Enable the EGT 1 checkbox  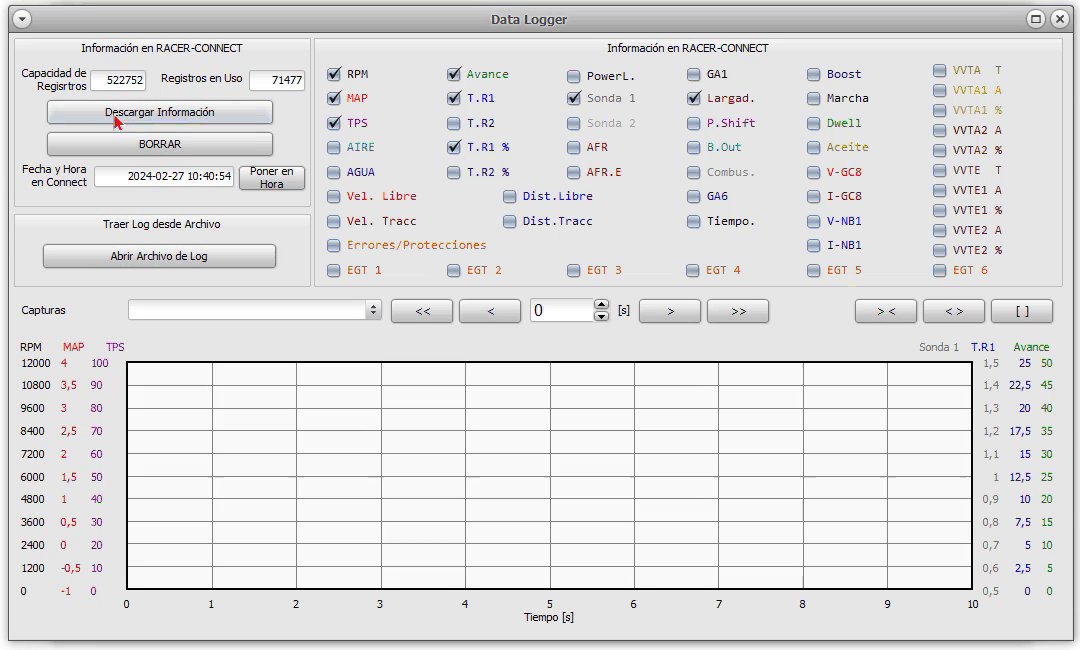pyautogui.click(x=334, y=271)
